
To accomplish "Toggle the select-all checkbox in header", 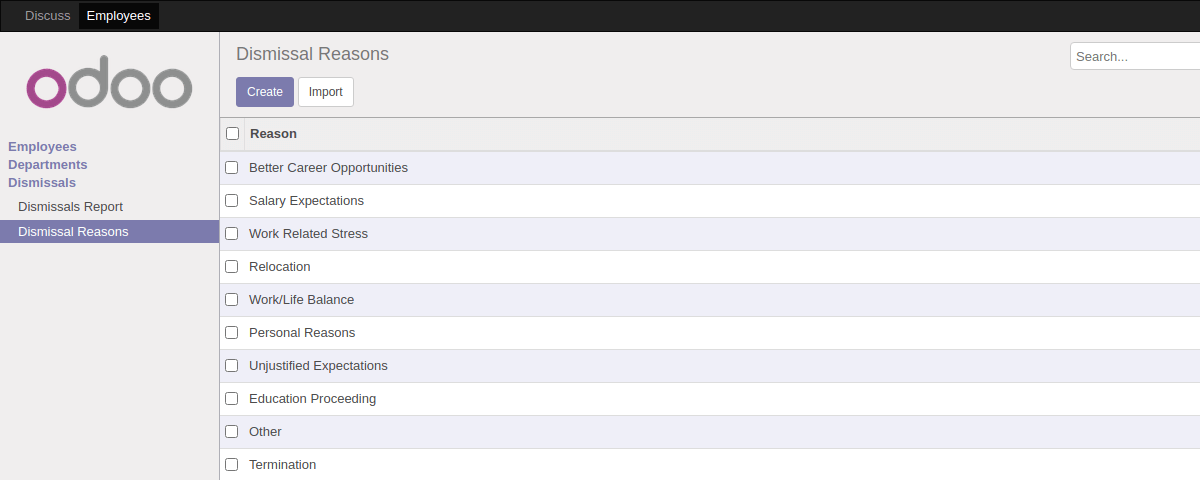I will [233, 134].
